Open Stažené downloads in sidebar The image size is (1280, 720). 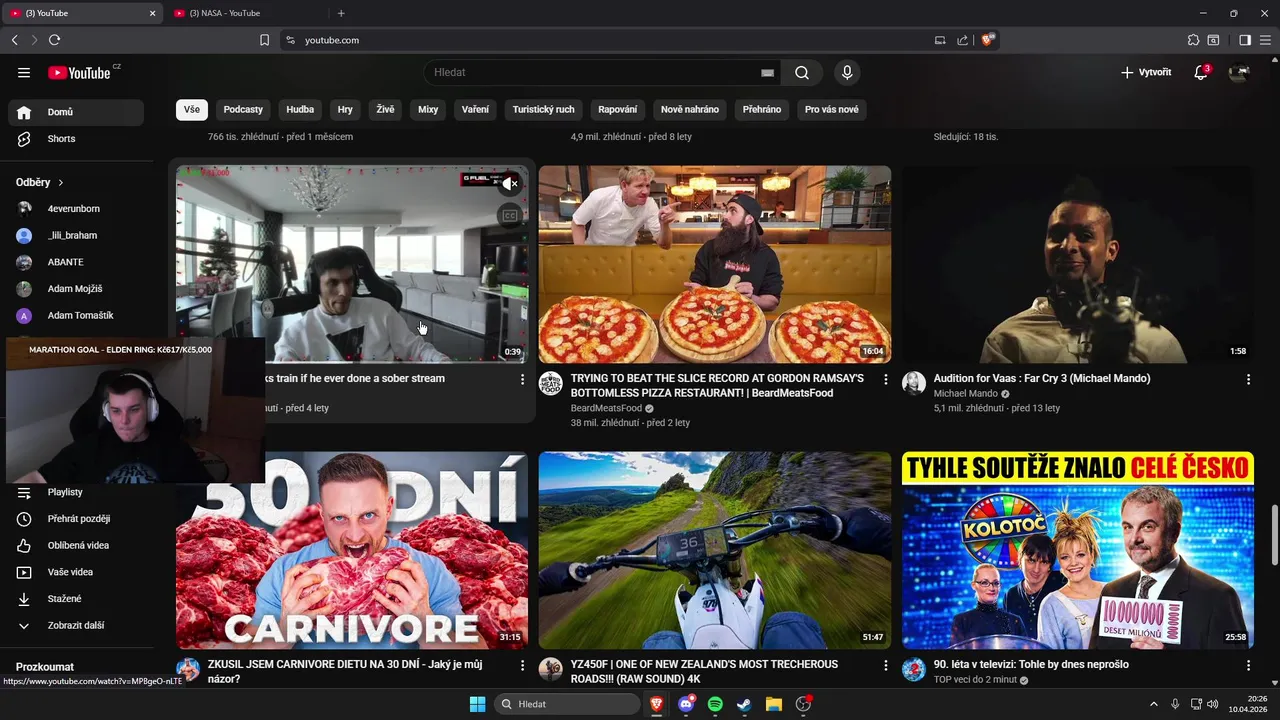pyautogui.click(x=76, y=599)
